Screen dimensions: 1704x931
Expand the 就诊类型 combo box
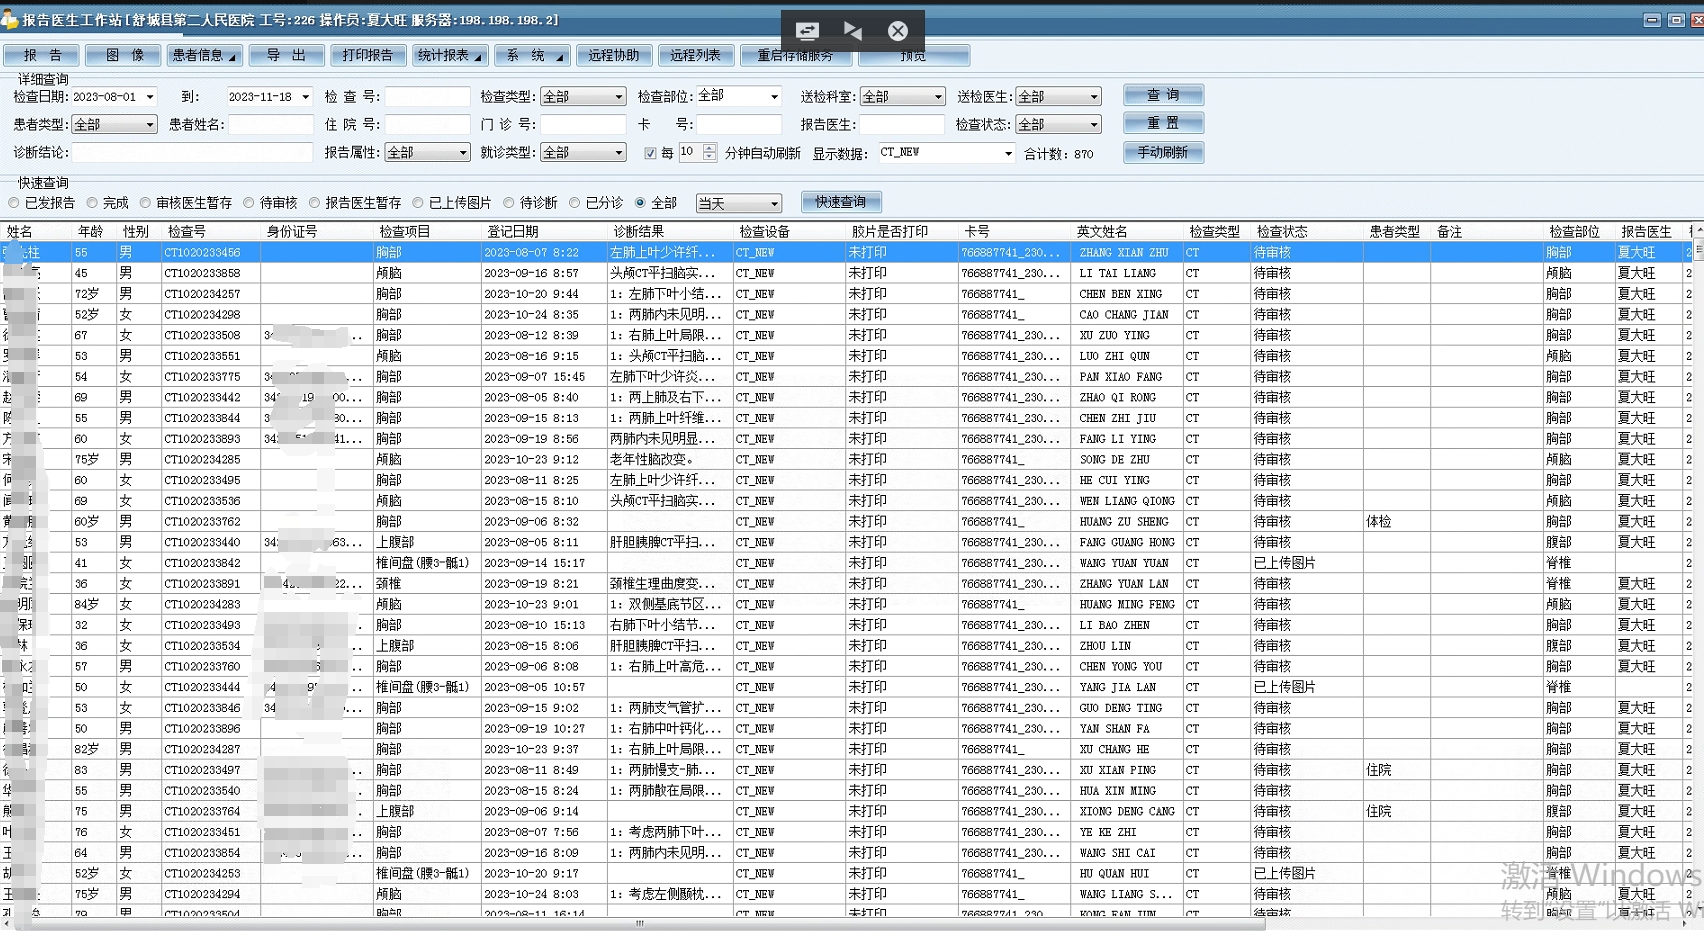pos(619,153)
